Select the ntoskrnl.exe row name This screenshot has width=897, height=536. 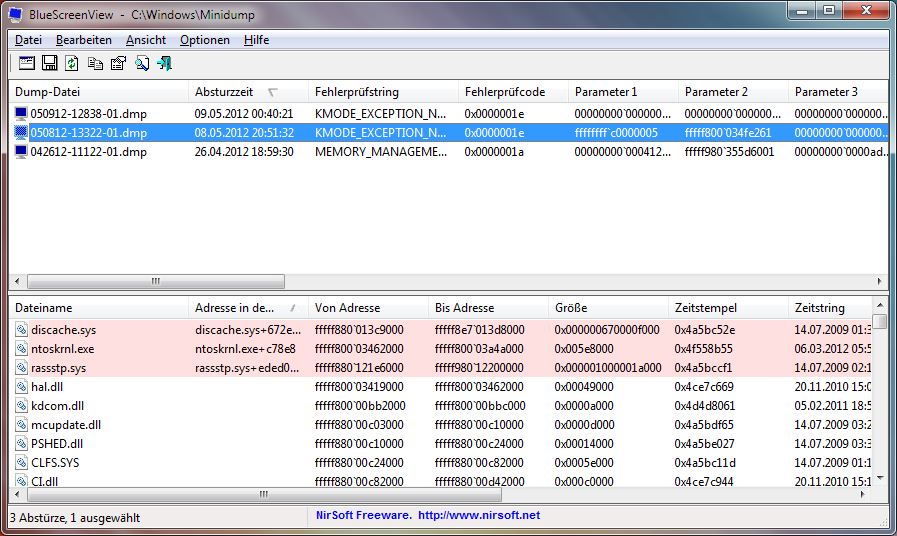[x=62, y=348]
